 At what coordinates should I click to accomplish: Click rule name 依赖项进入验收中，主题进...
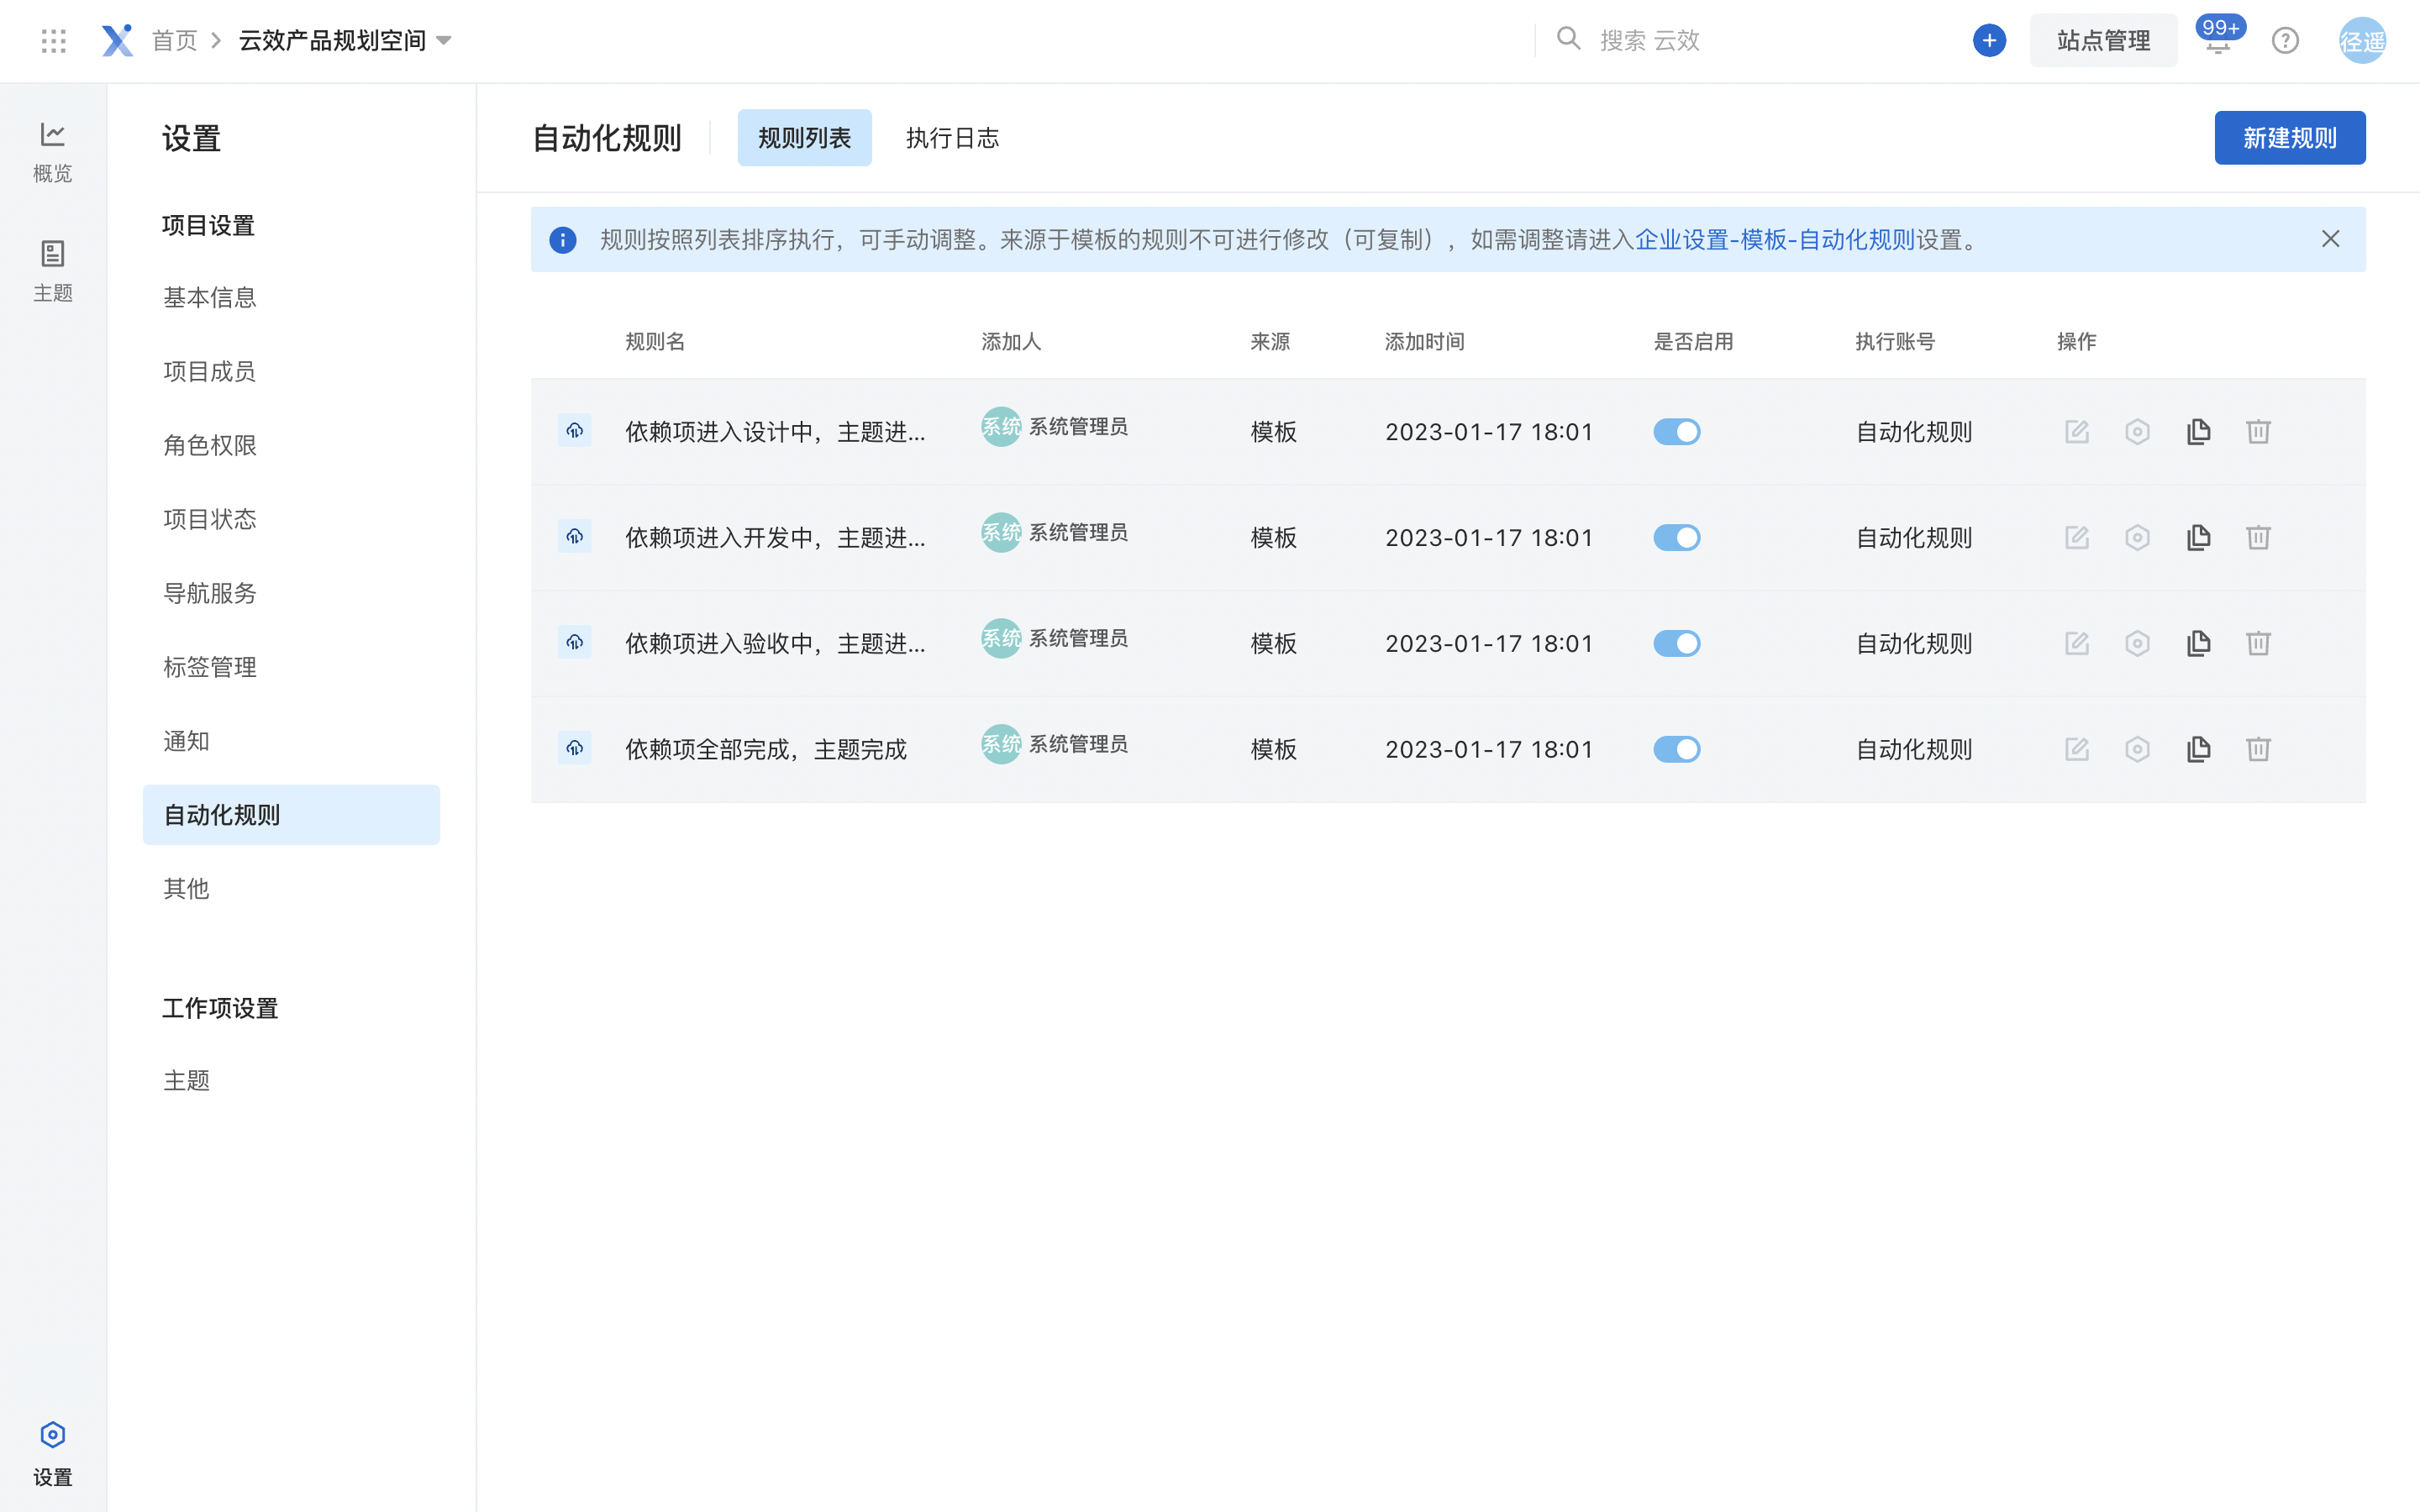[x=775, y=644]
